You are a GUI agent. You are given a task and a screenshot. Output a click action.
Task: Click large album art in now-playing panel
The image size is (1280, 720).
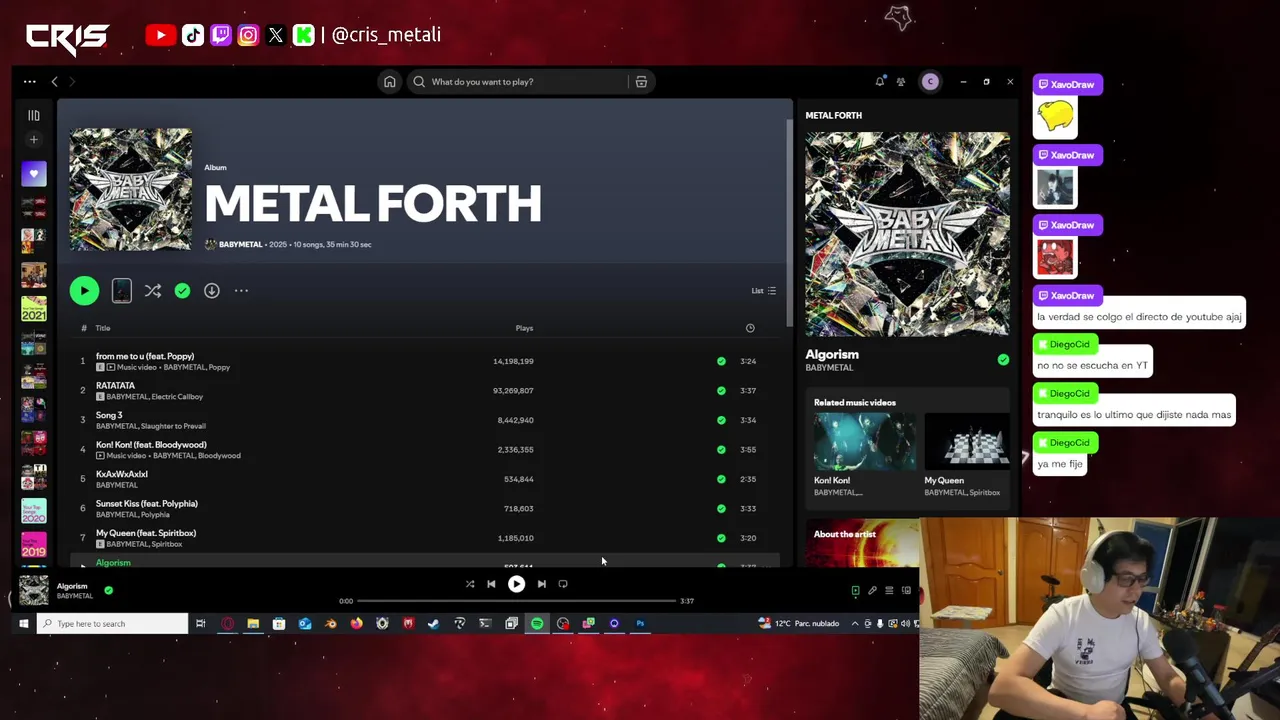pyautogui.click(x=908, y=234)
